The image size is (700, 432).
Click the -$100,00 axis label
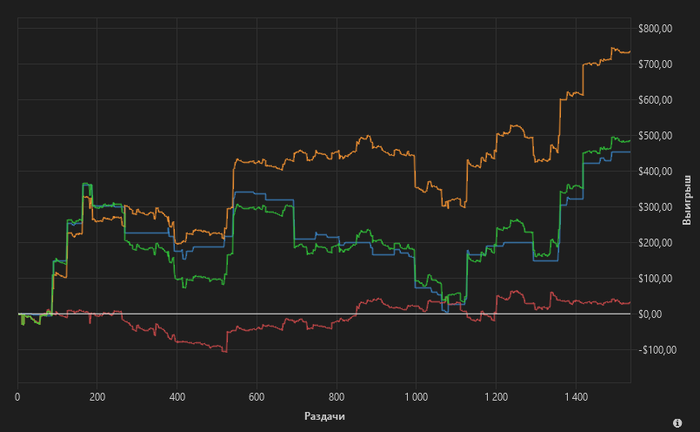(x=657, y=350)
